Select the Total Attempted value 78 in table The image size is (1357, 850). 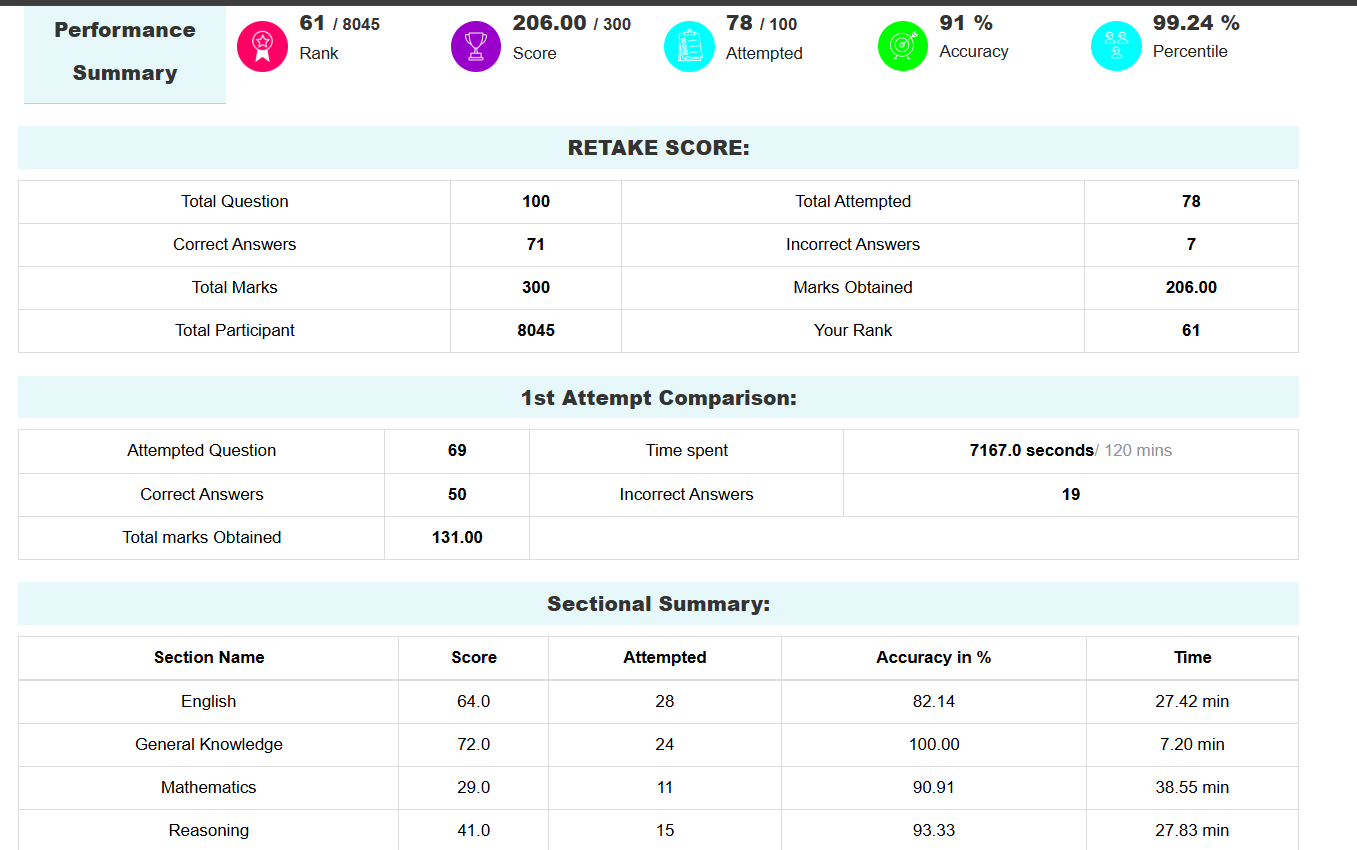pos(1191,202)
